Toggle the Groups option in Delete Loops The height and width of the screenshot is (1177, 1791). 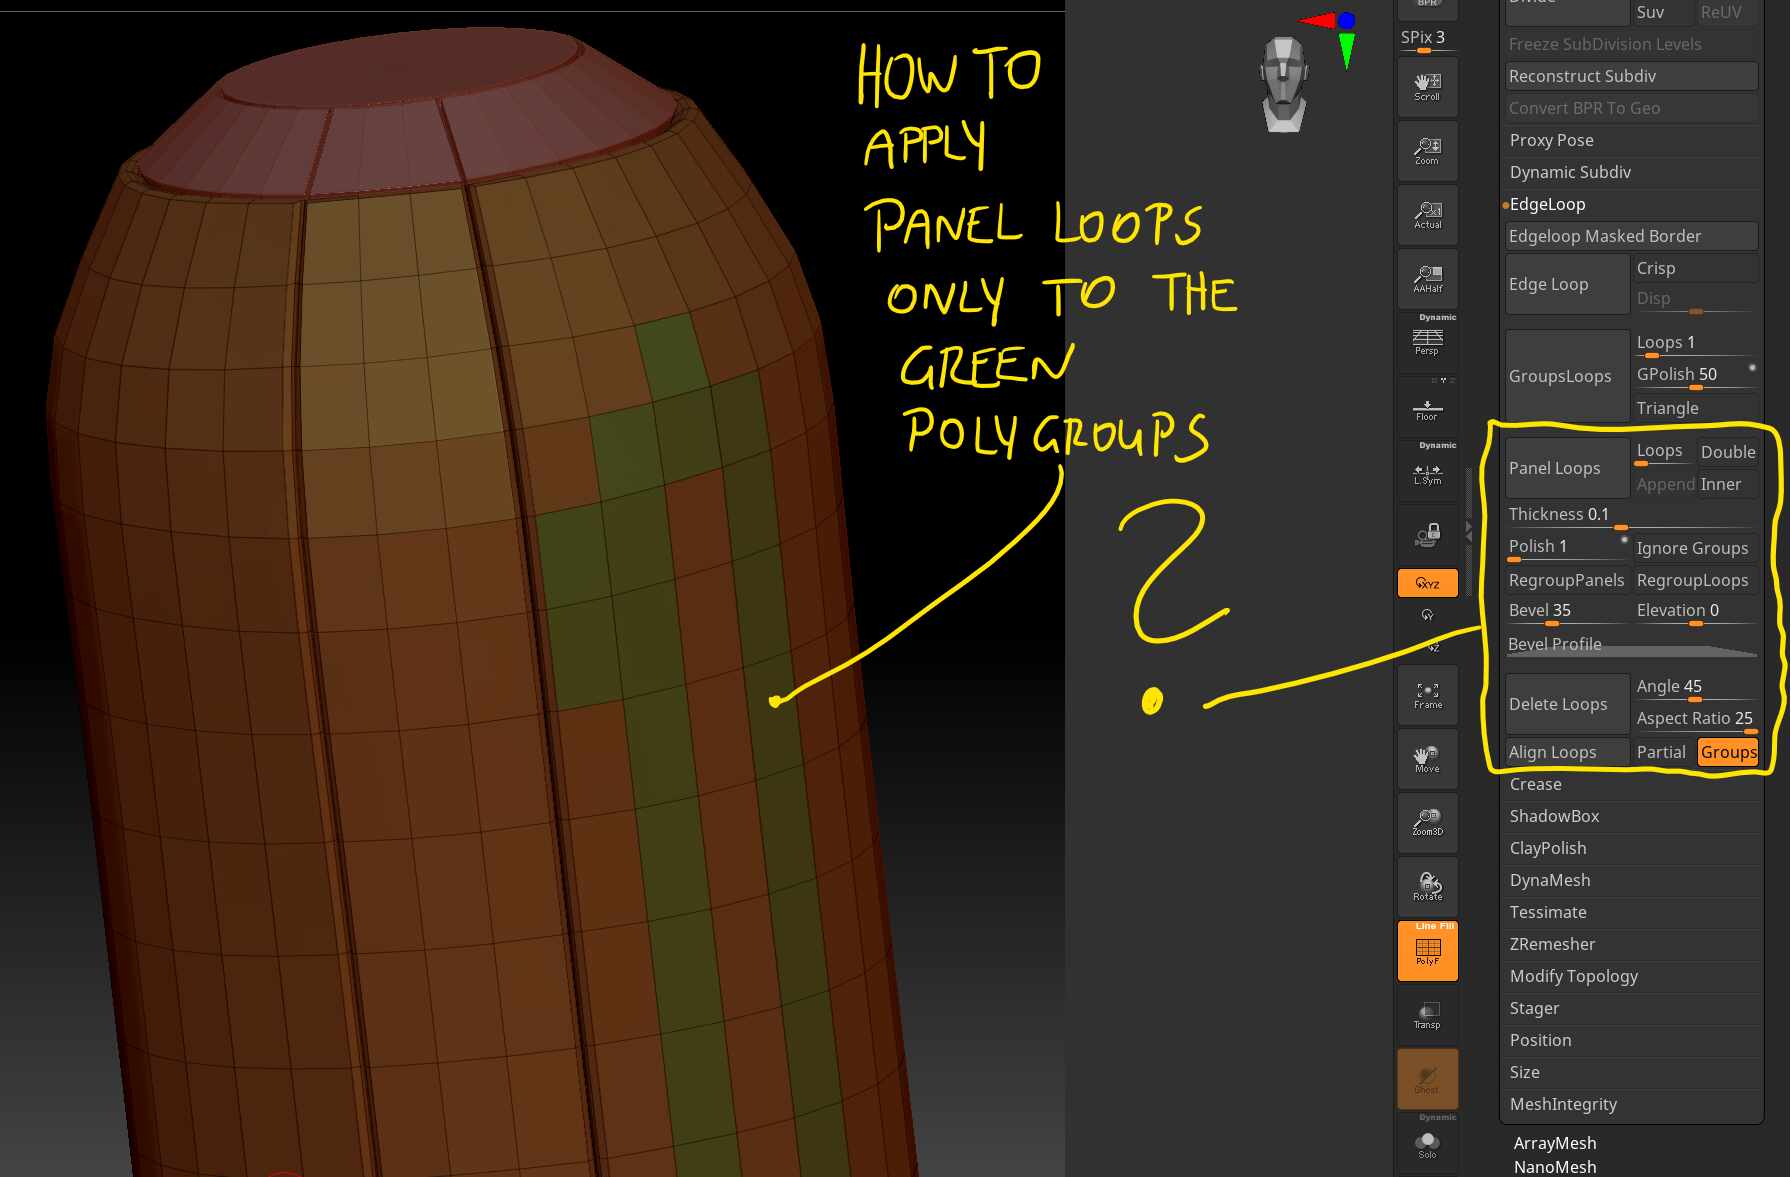[1728, 752]
